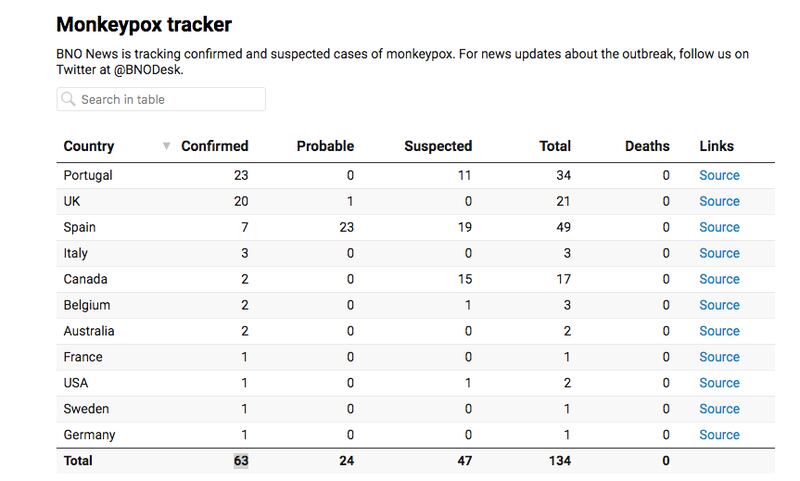Open the Source link for Sweden
The width and height of the screenshot is (800, 481).
(x=719, y=409)
